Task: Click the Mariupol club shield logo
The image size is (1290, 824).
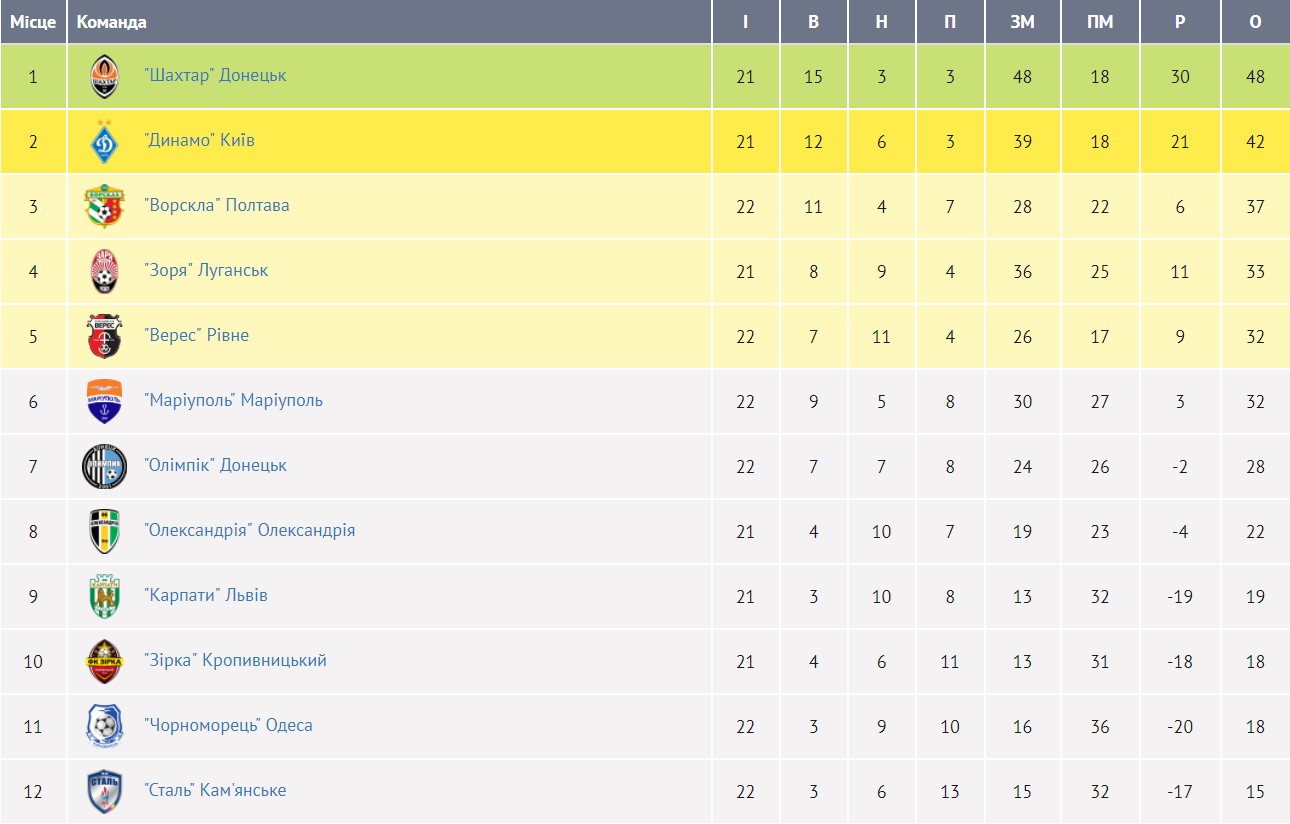Action: click(104, 402)
